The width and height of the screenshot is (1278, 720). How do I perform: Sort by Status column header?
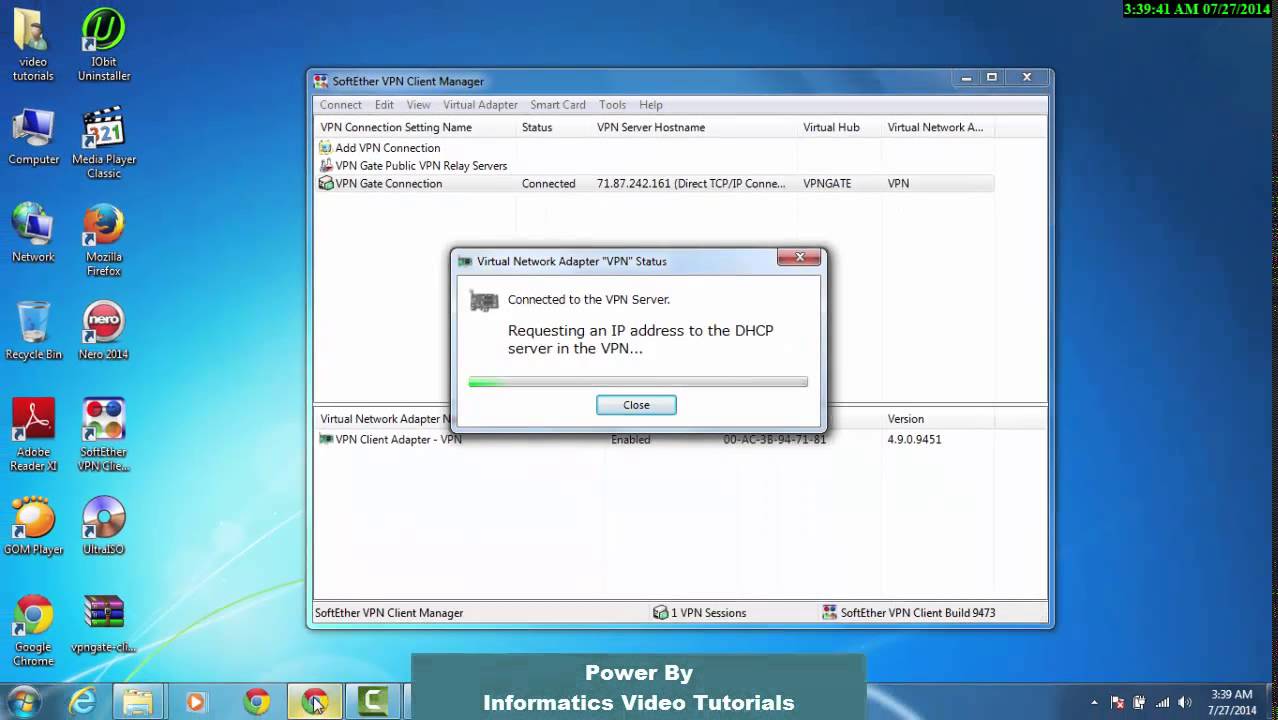point(553,128)
